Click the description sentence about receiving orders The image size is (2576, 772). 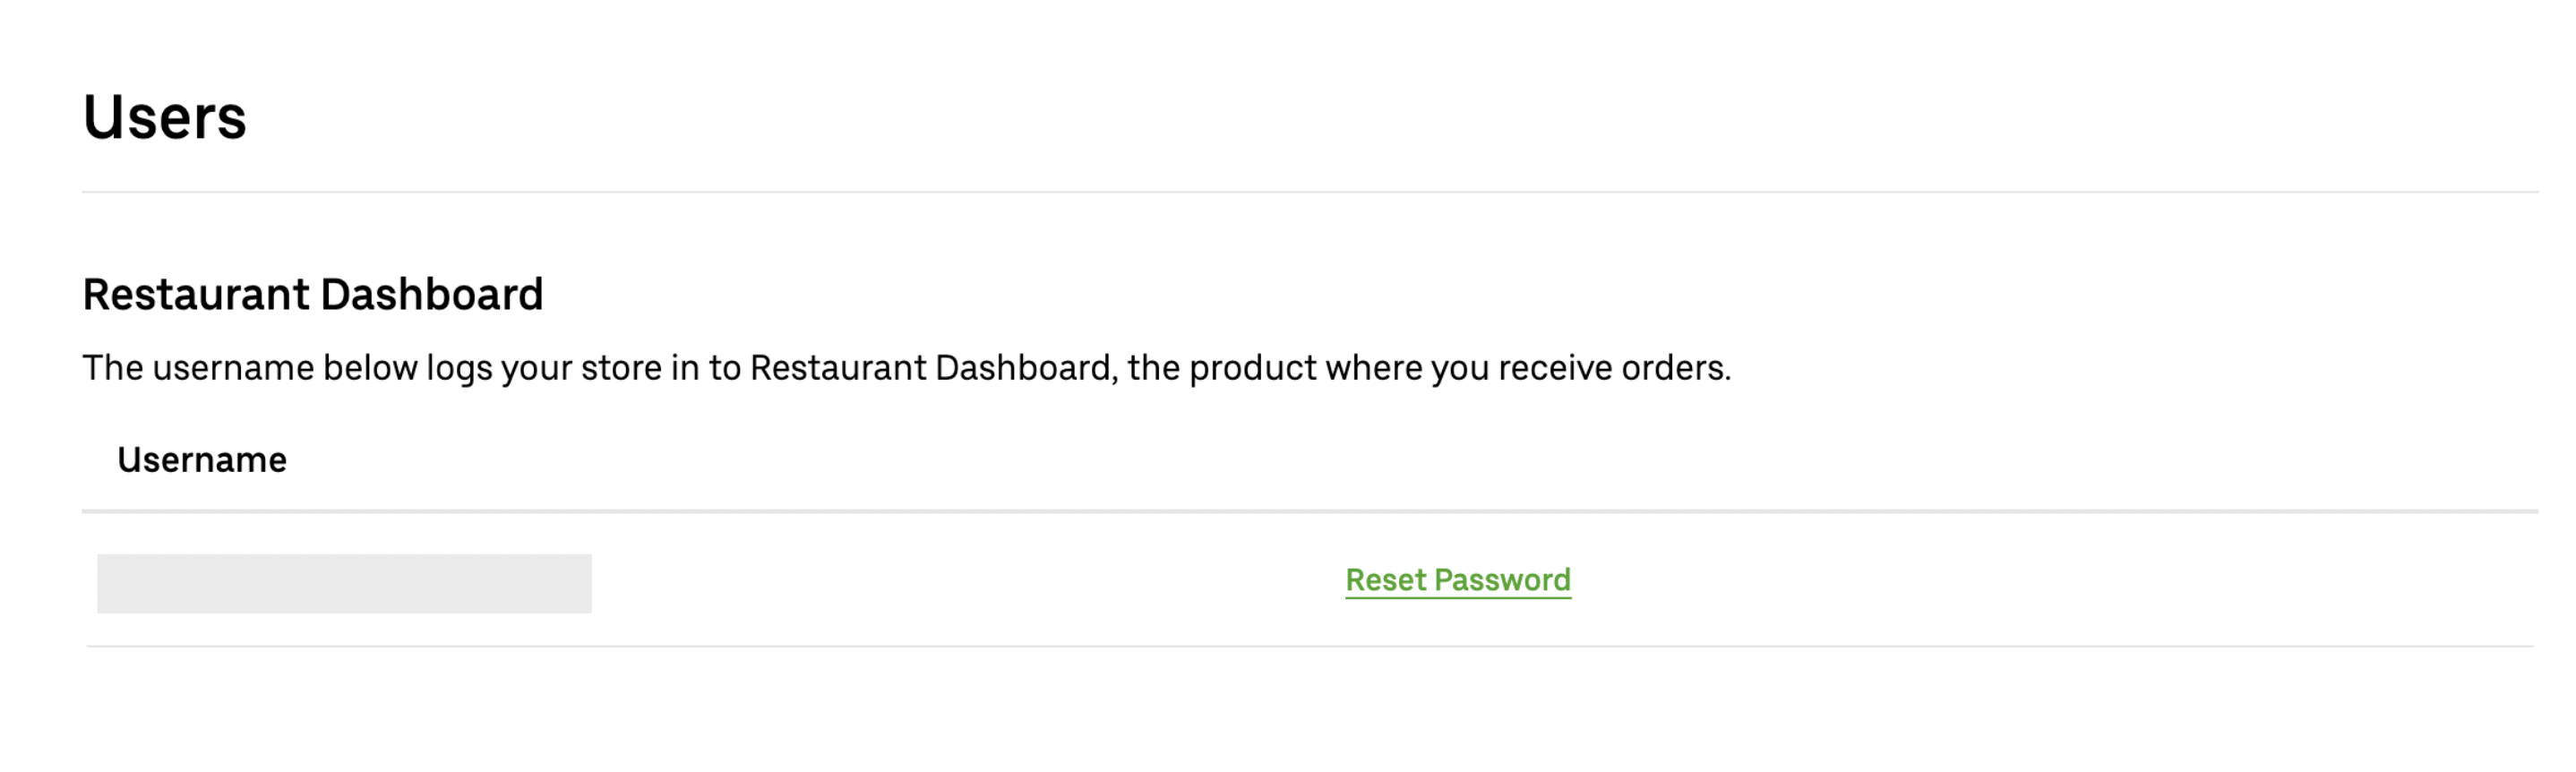(906, 368)
